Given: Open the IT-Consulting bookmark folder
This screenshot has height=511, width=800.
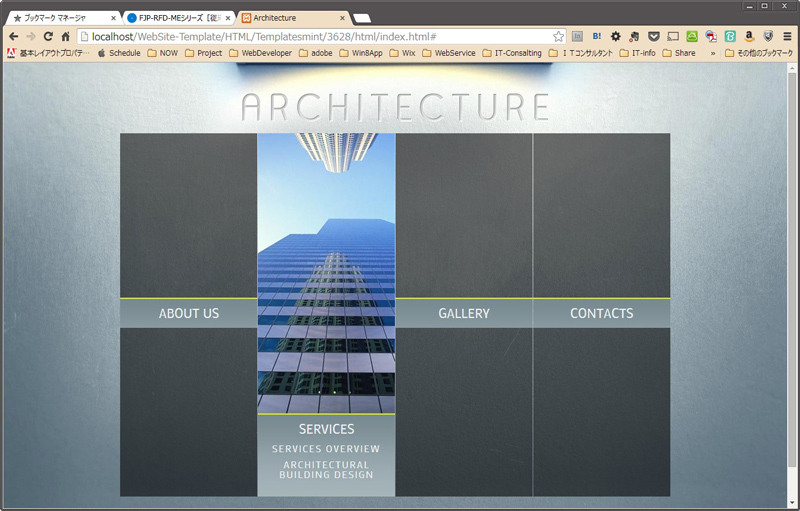Looking at the screenshot, I should [512, 53].
